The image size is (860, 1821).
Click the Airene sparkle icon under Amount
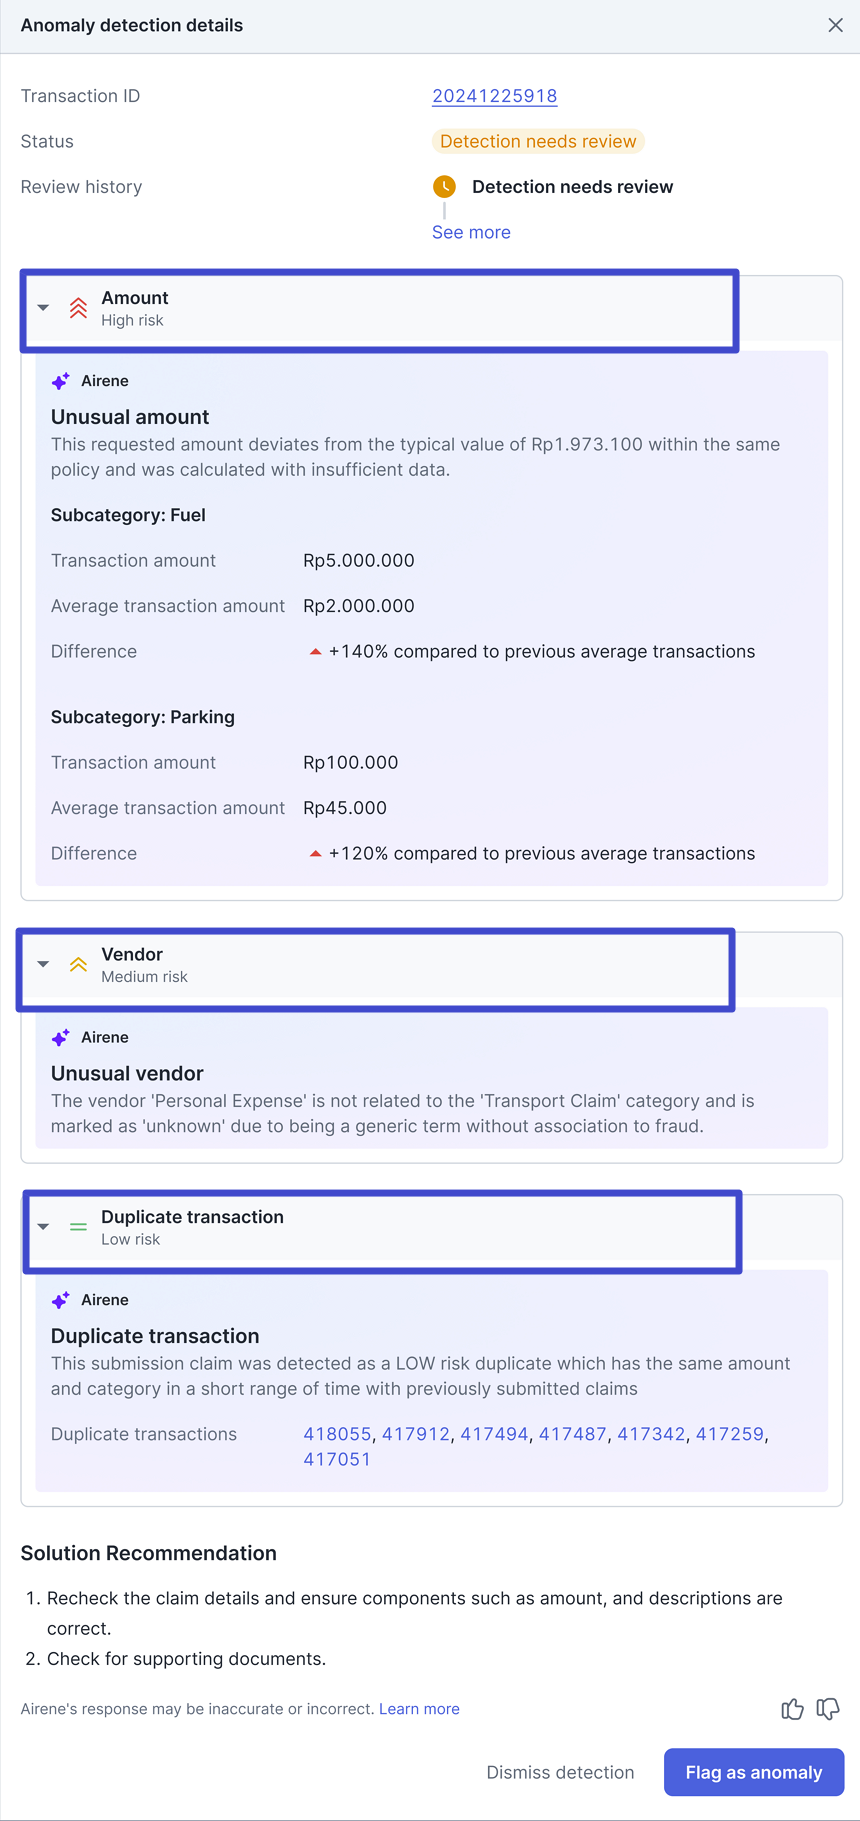click(61, 381)
